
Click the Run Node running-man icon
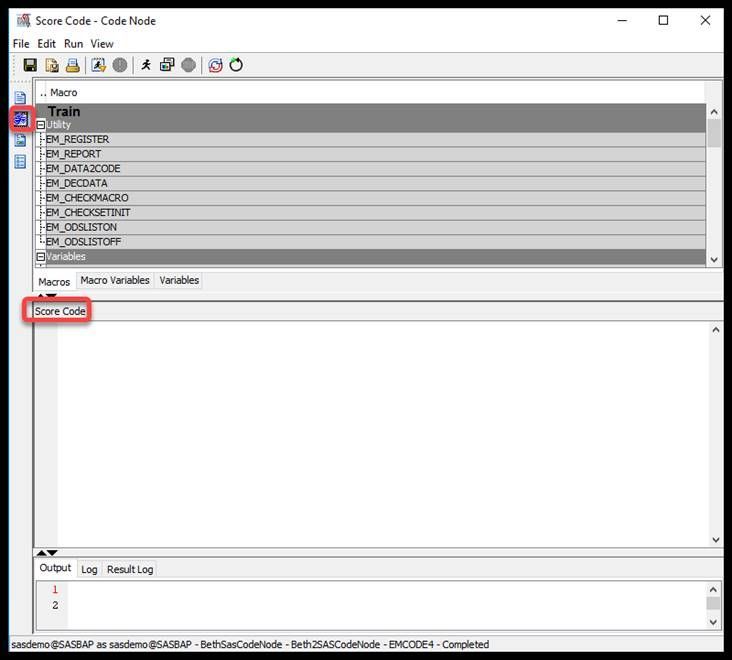click(146, 65)
